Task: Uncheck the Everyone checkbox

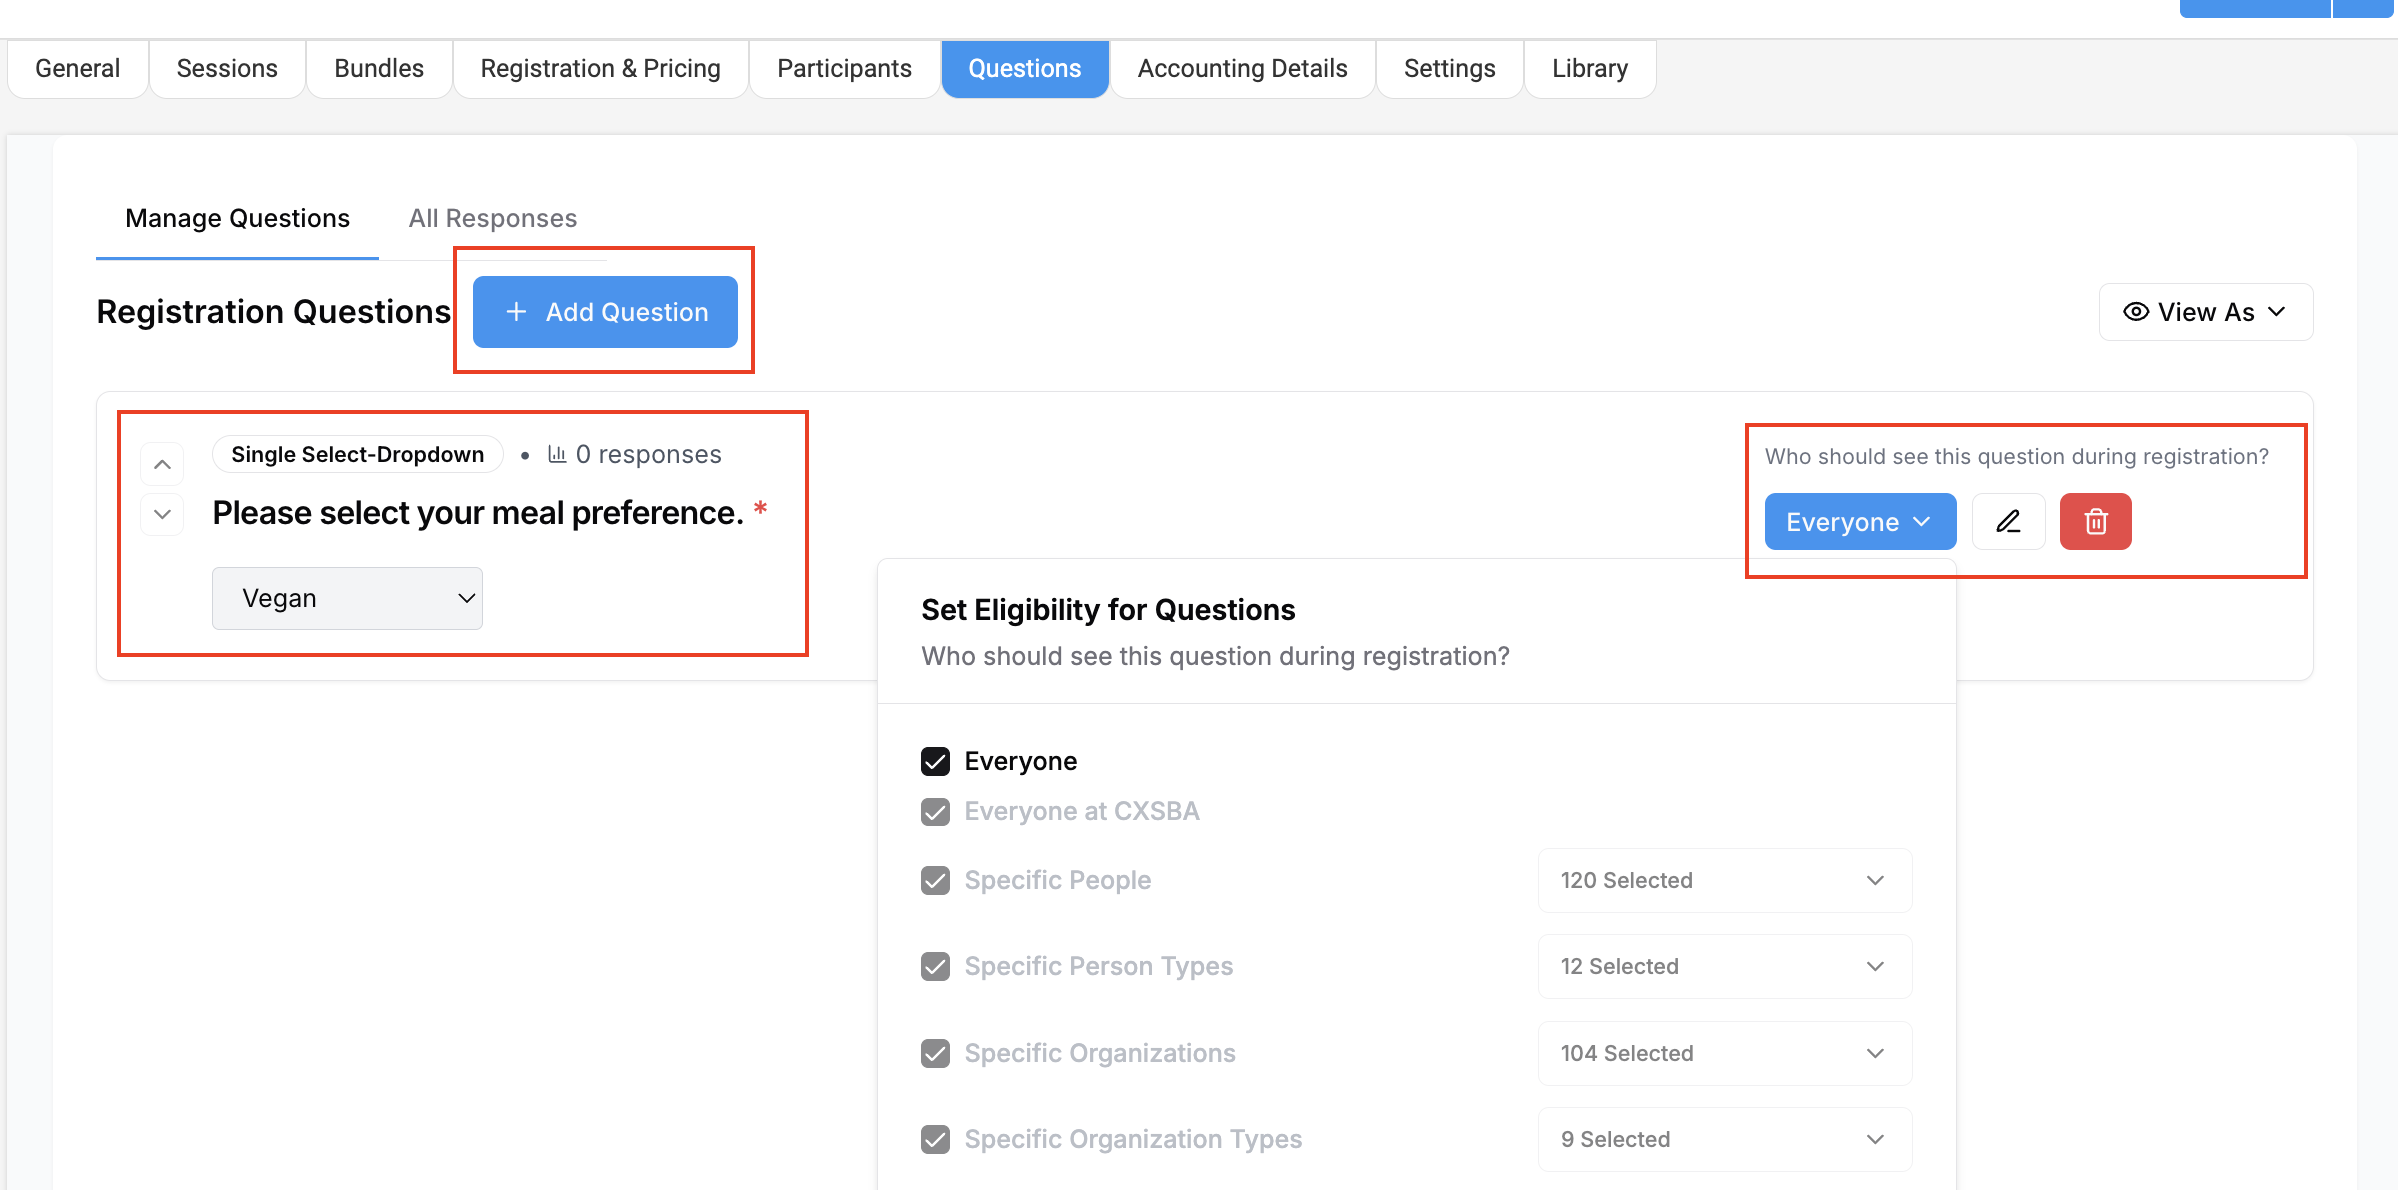Action: click(935, 761)
